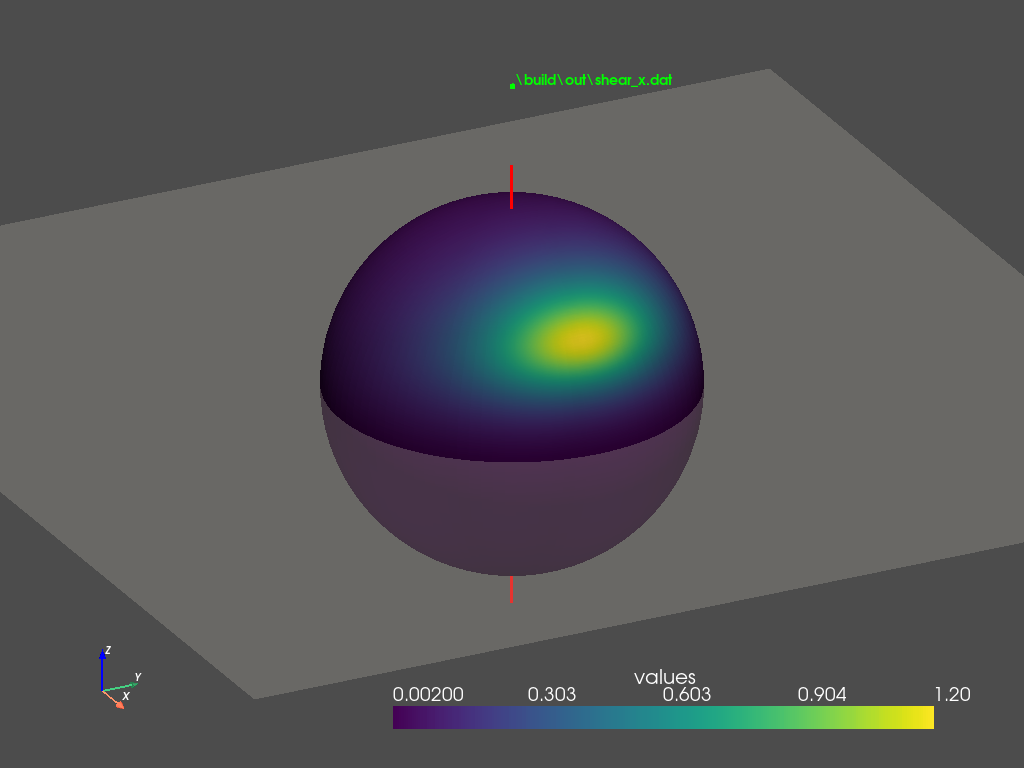This screenshot has height=768, width=1024.
Task: Click the 'values' scalar bar title
Action: 664,677
